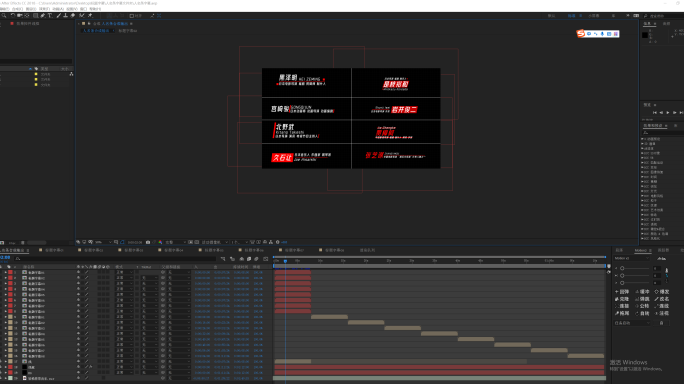Select the Type tool in toolbar
This screenshot has height=384, width=684.
(50, 15)
